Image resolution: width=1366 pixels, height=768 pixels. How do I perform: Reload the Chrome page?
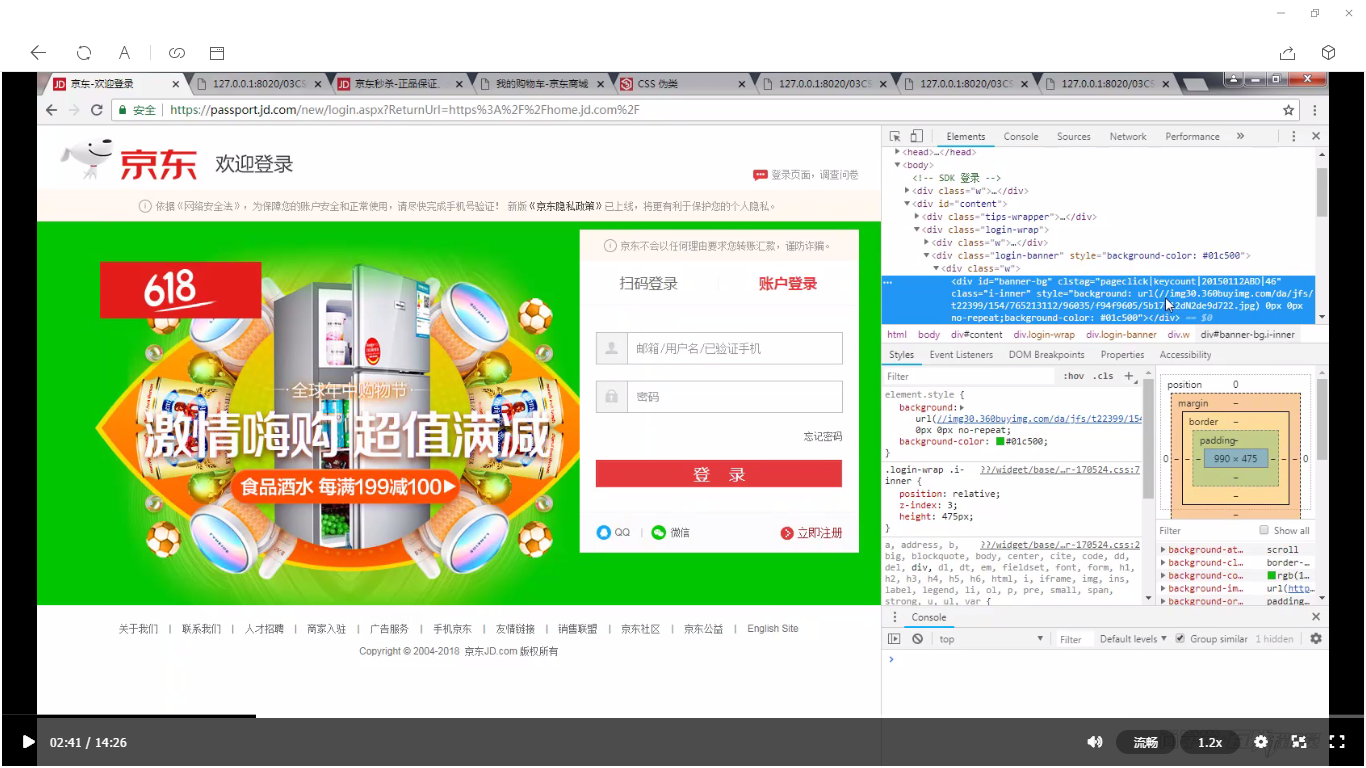point(97,110)
